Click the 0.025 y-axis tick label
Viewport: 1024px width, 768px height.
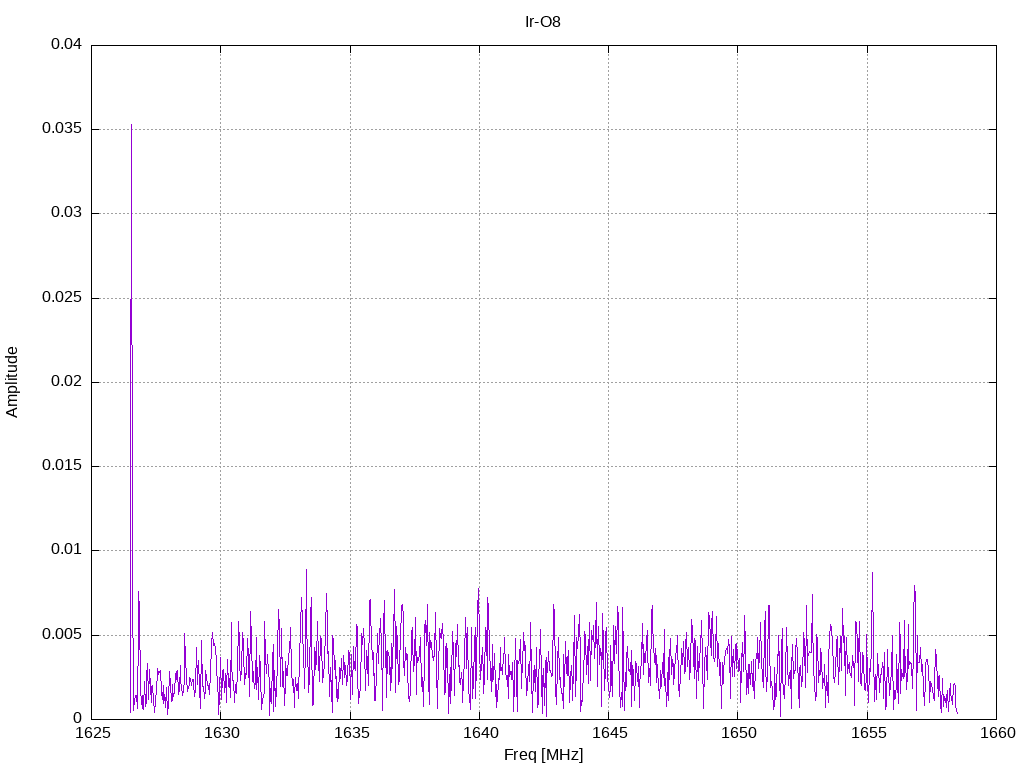pos(62,298)
